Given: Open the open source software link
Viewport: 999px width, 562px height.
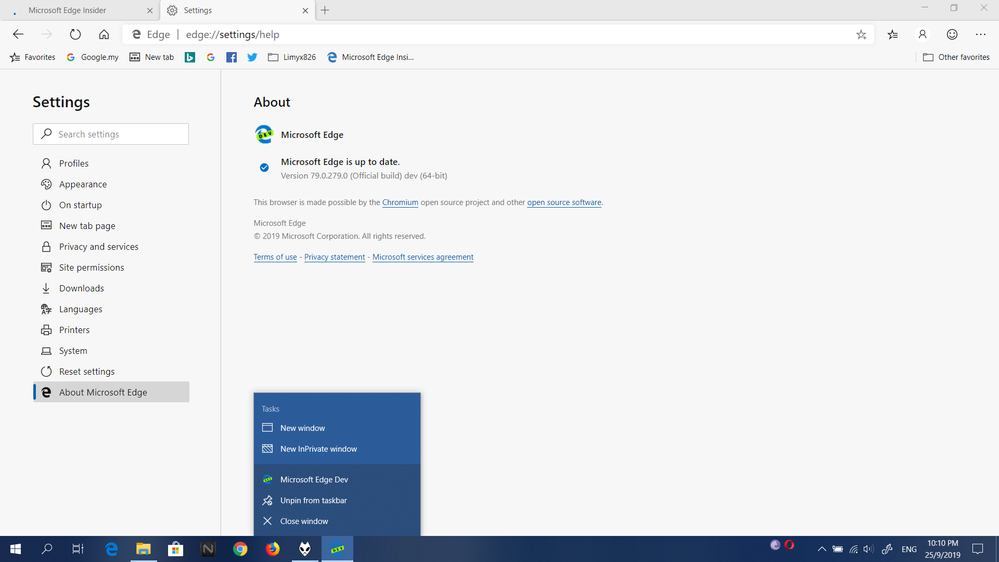Looking at the screenshot, I should coord(564,203).
